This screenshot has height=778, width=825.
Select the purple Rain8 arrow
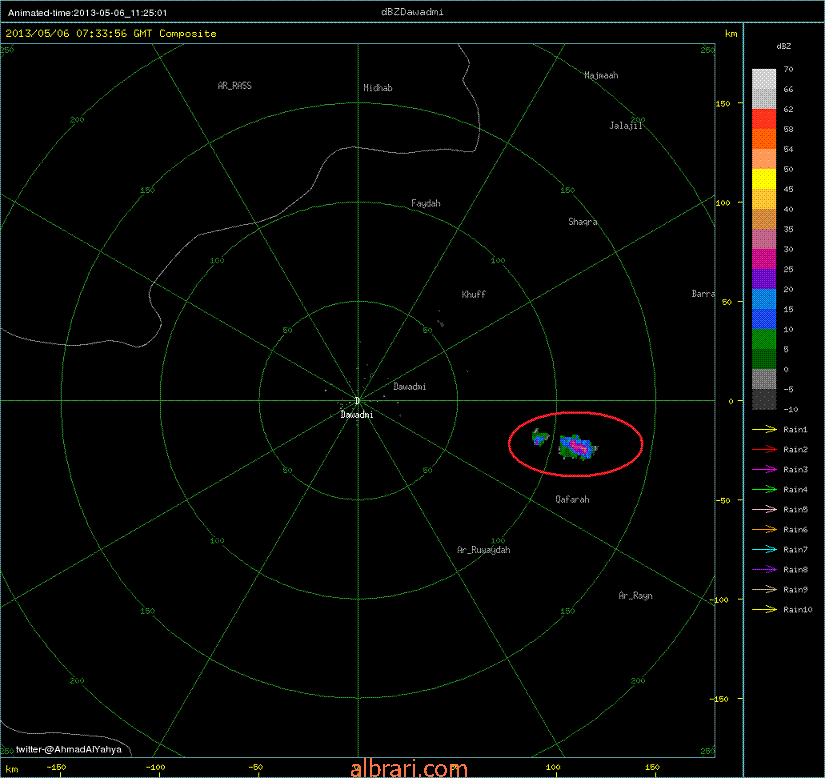[764, 569]
